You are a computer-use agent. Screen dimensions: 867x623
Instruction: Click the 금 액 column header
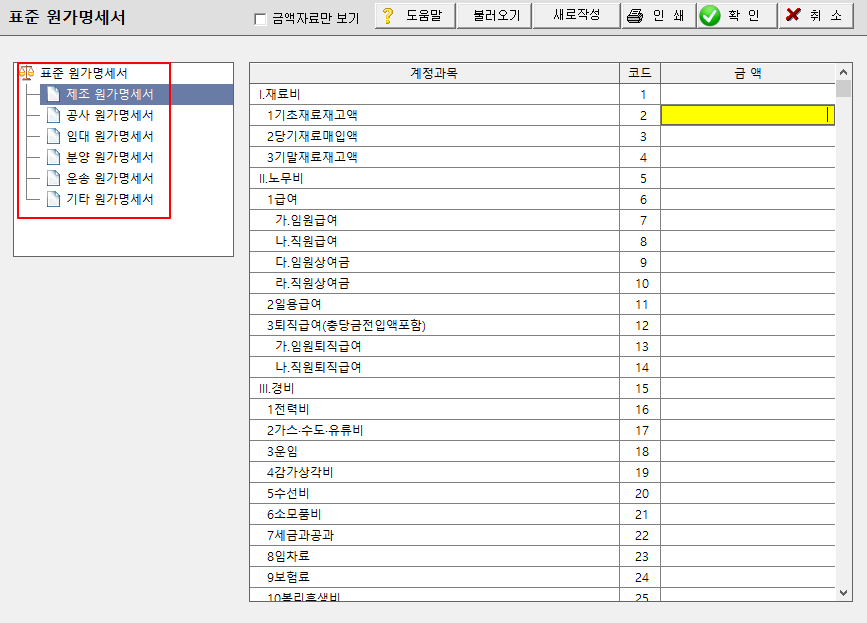748,73
